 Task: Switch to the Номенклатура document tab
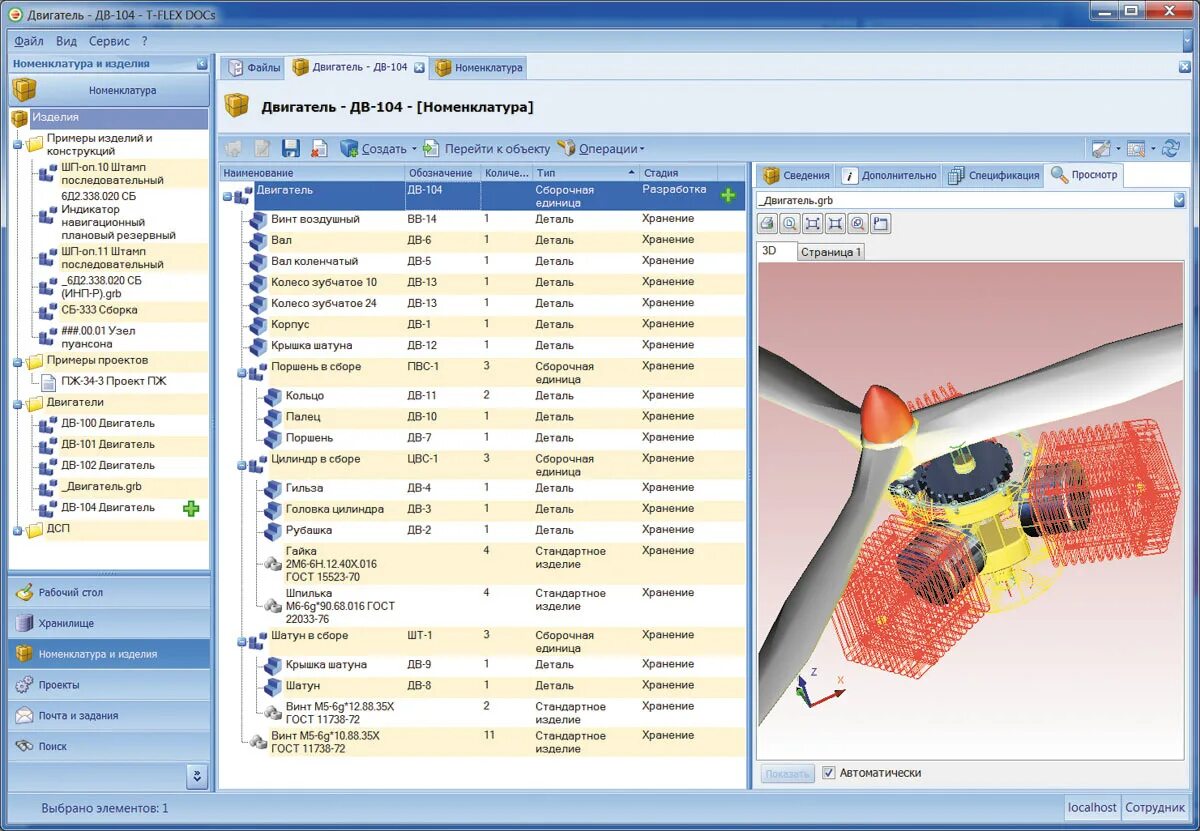click(479, 68)
